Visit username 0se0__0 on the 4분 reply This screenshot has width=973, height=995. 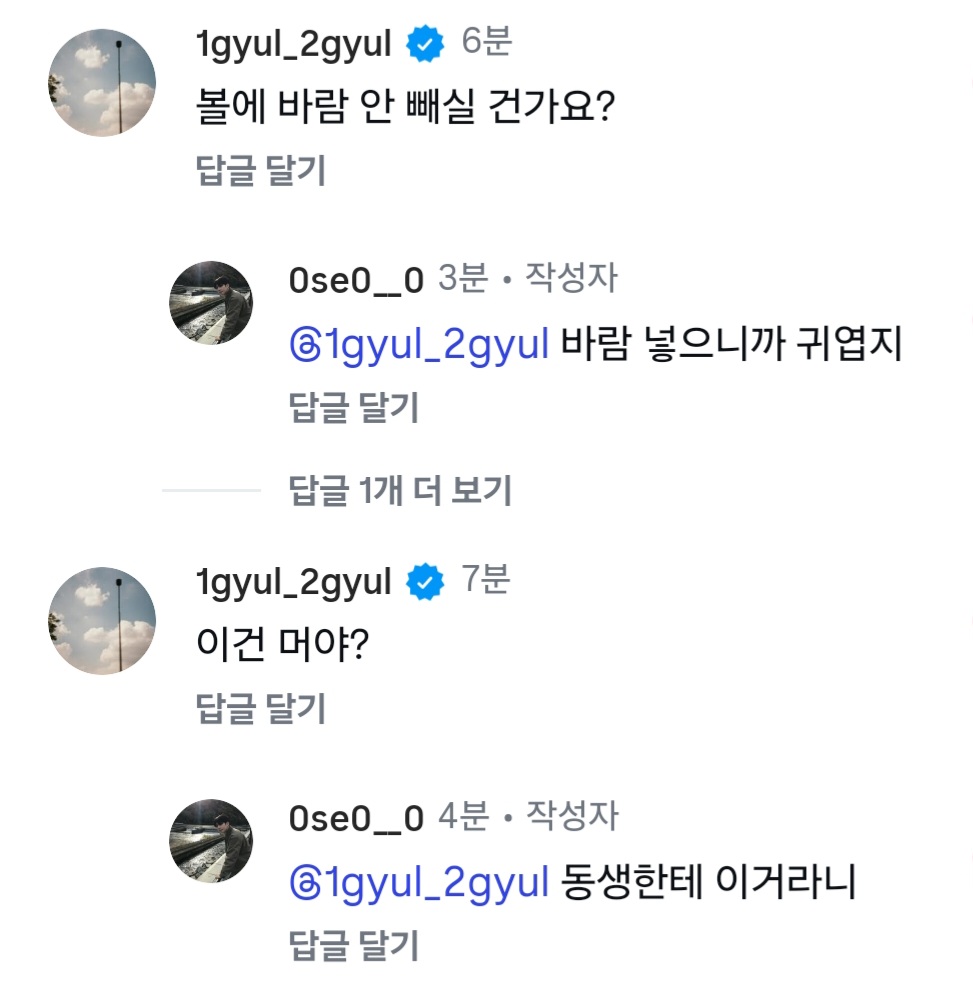pyautogui.click(x=356, y=818)
